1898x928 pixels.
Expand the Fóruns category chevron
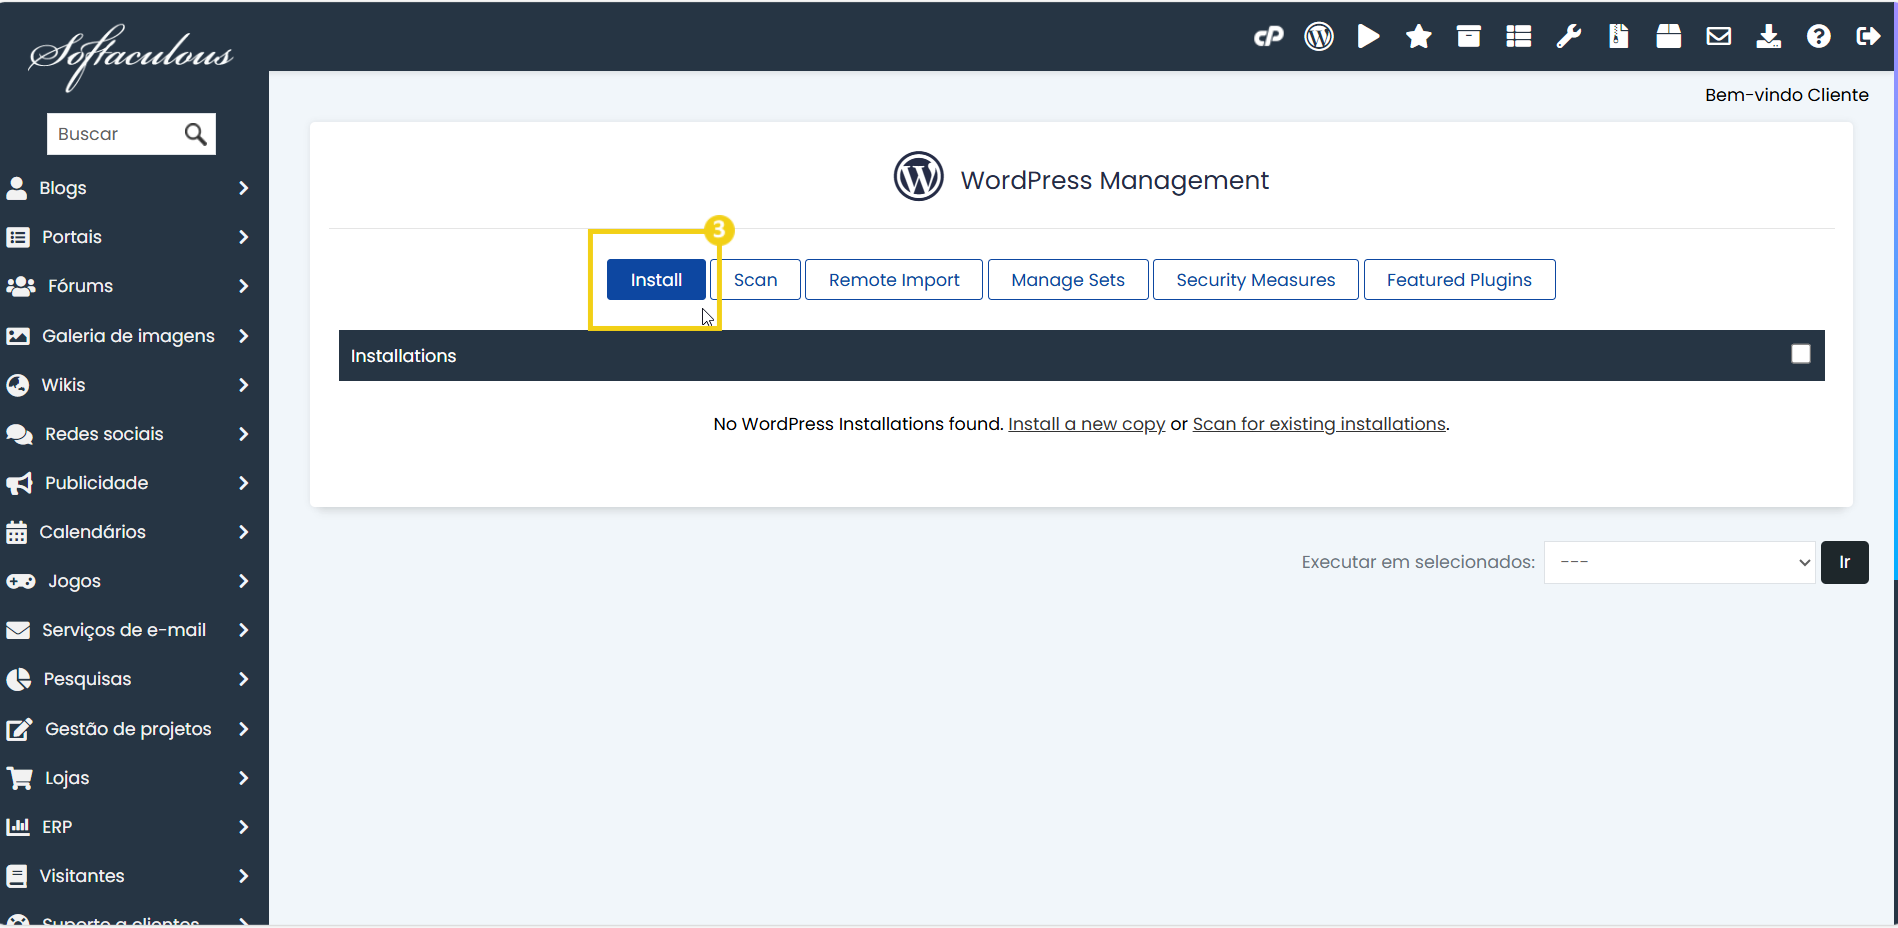tap(244, 286)
